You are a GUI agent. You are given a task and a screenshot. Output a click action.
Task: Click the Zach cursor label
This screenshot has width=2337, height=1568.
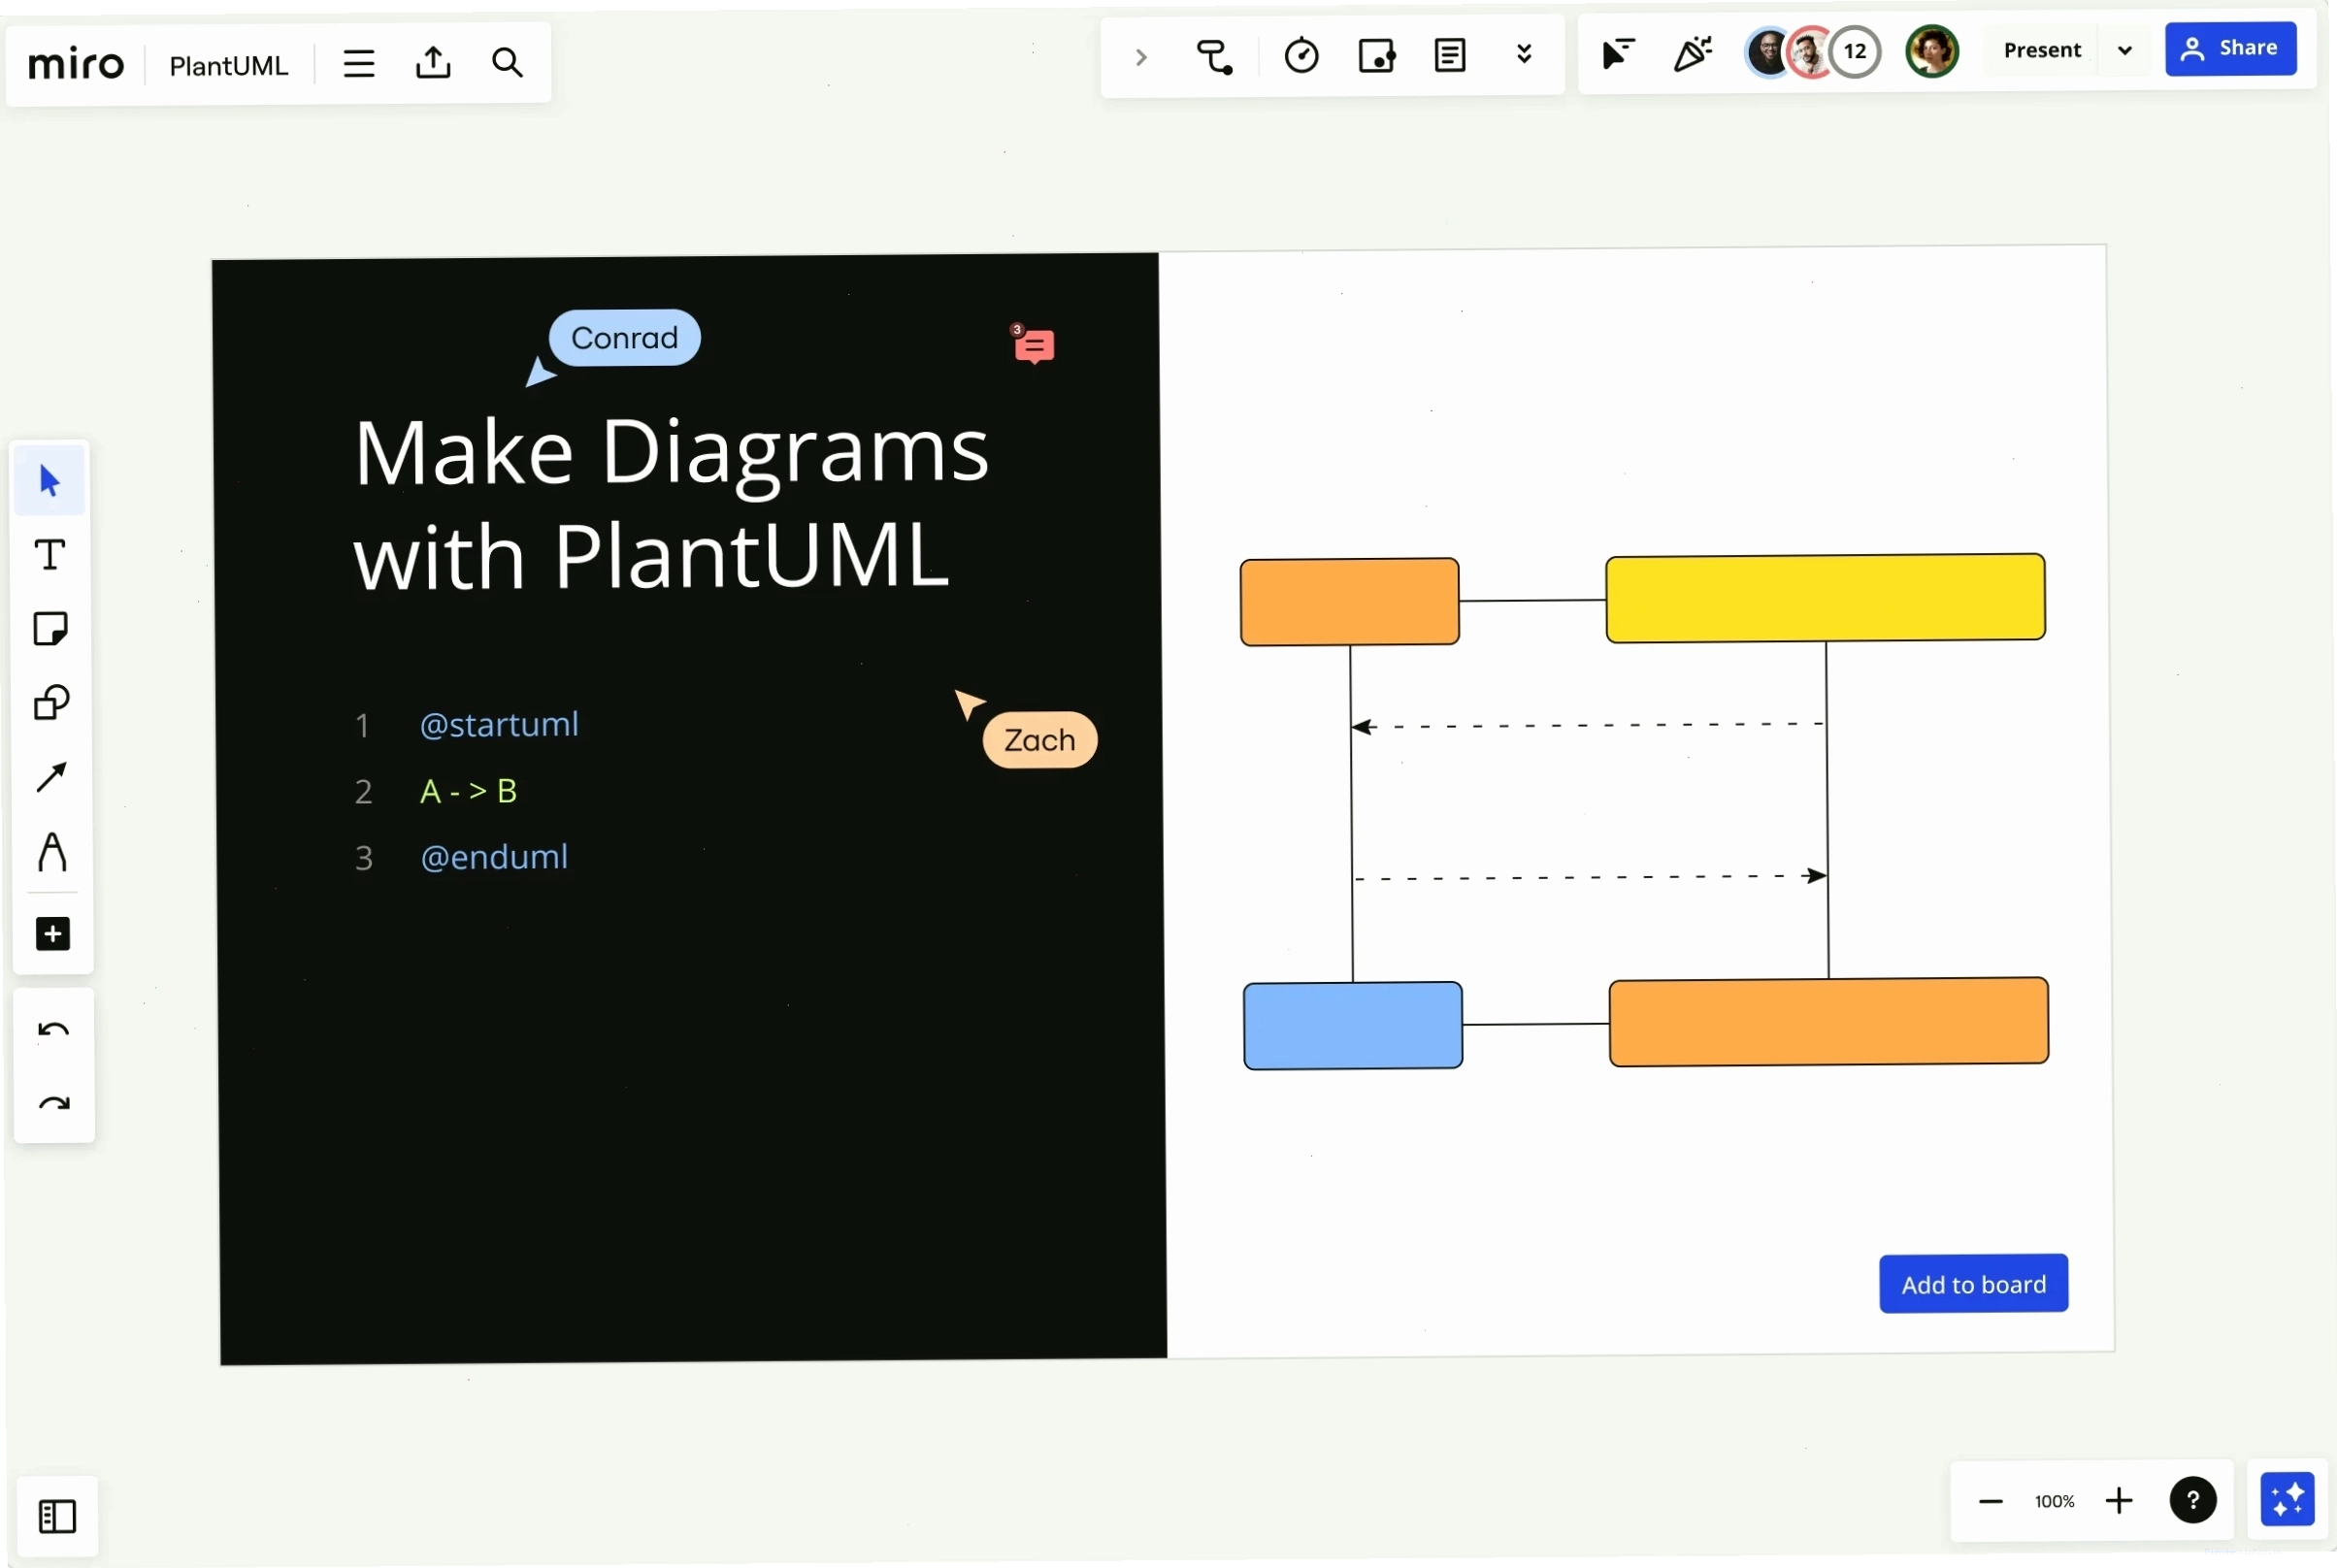1039,740
